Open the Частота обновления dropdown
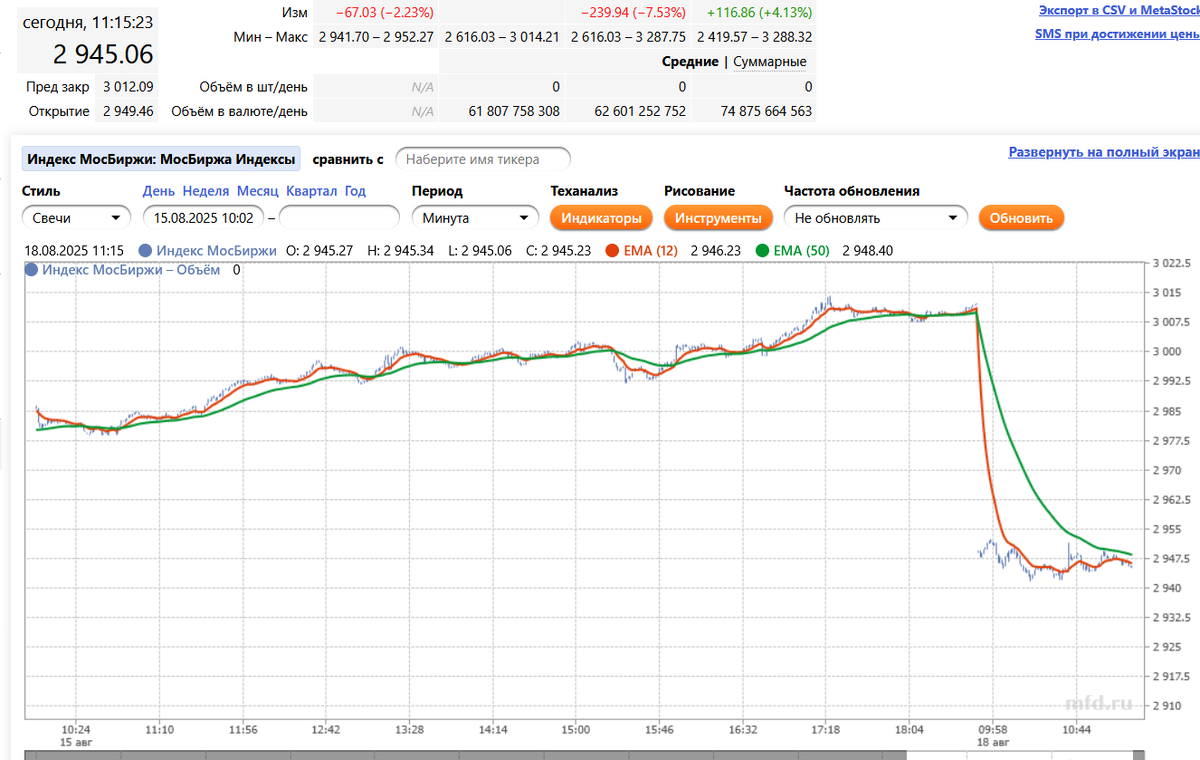1200x760 pixels. (x=876, y=217)
